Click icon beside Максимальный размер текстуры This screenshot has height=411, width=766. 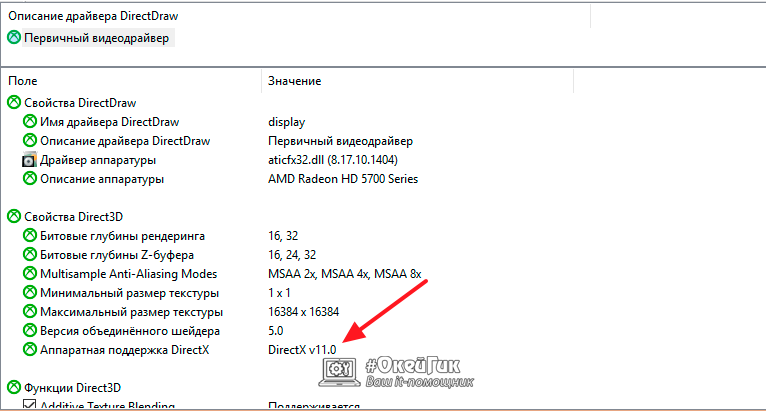pyautogui.click(x=30, y=311)
